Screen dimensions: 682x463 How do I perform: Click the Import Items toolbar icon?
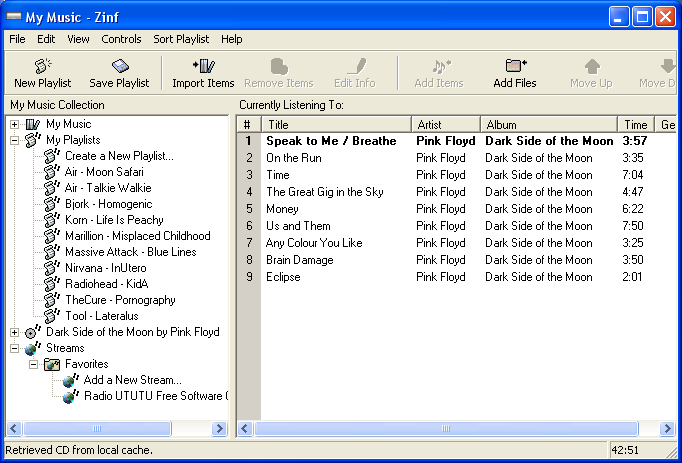click(204, 66)
